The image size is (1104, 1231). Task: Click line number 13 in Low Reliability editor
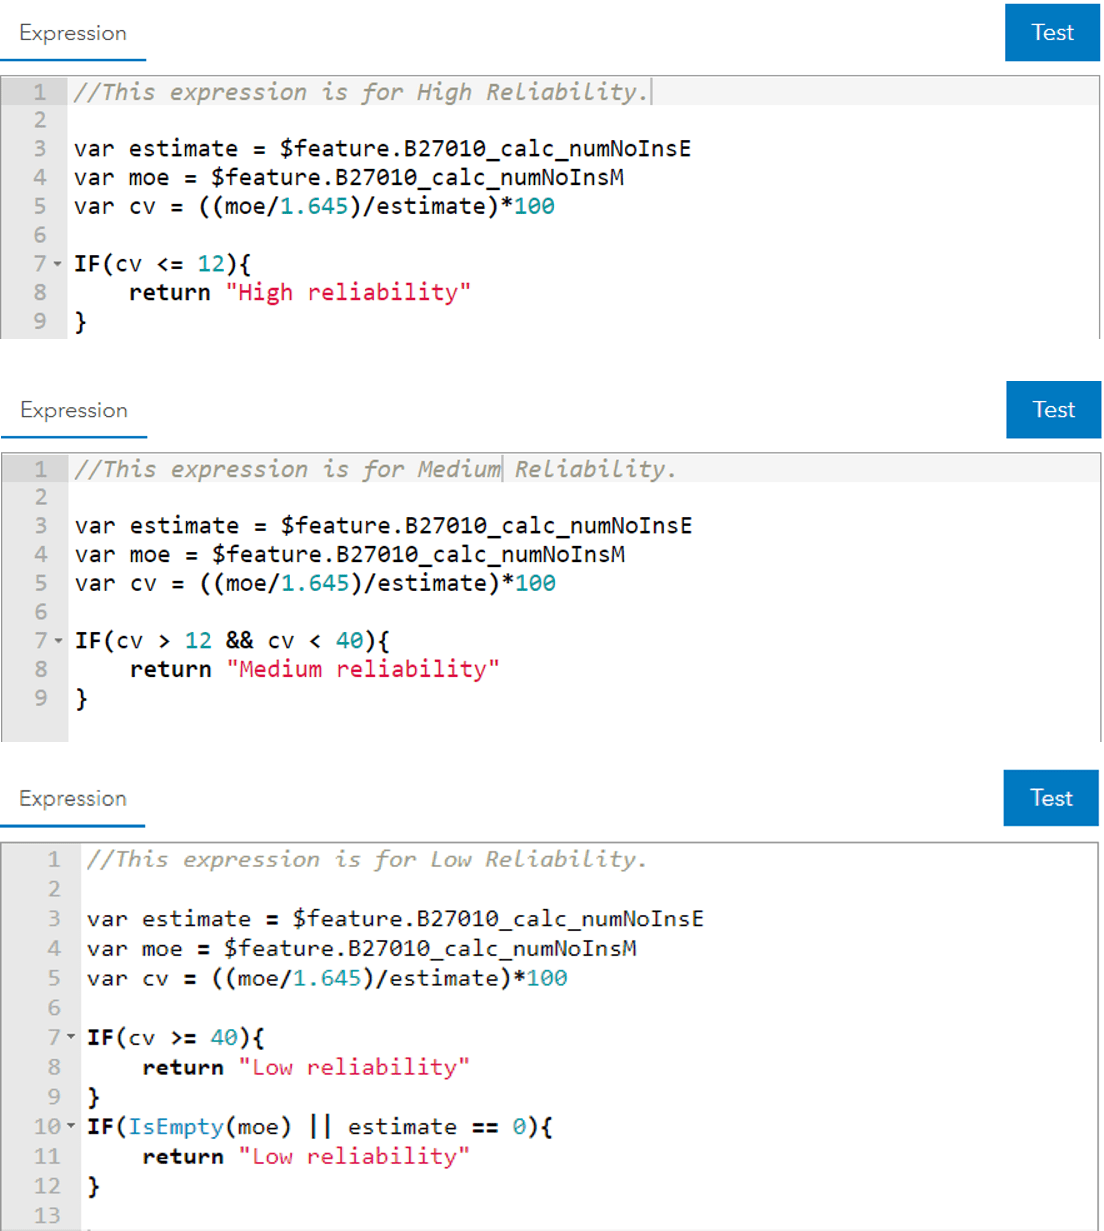(47, 1216)
